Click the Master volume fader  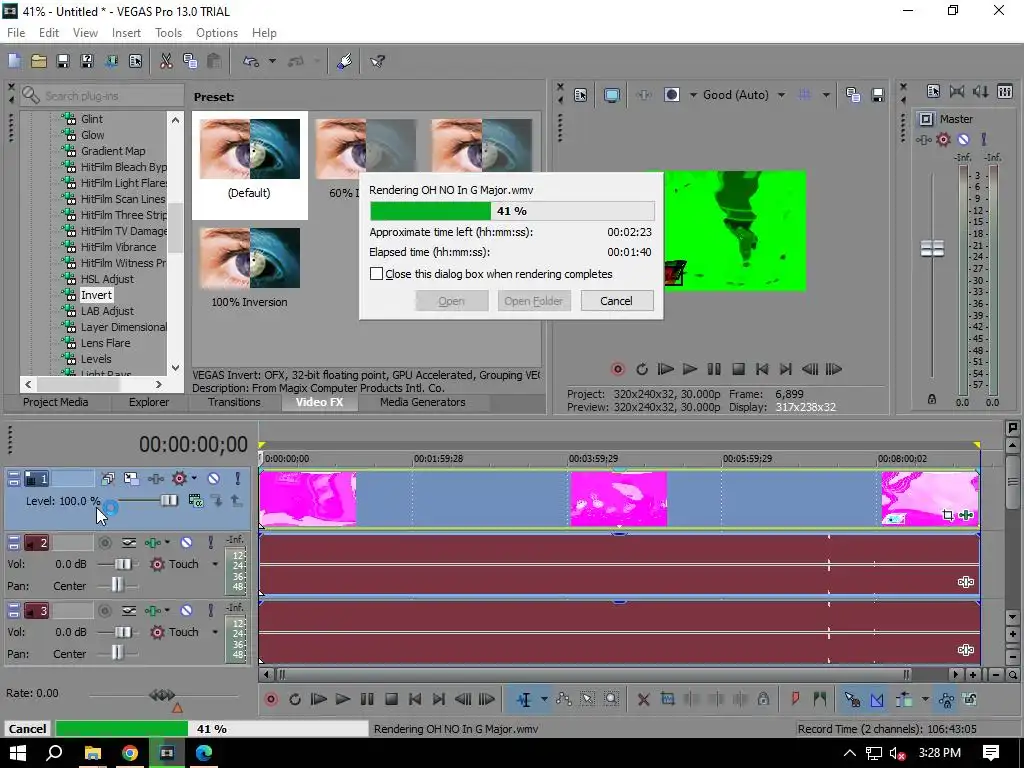pos(932,248)
